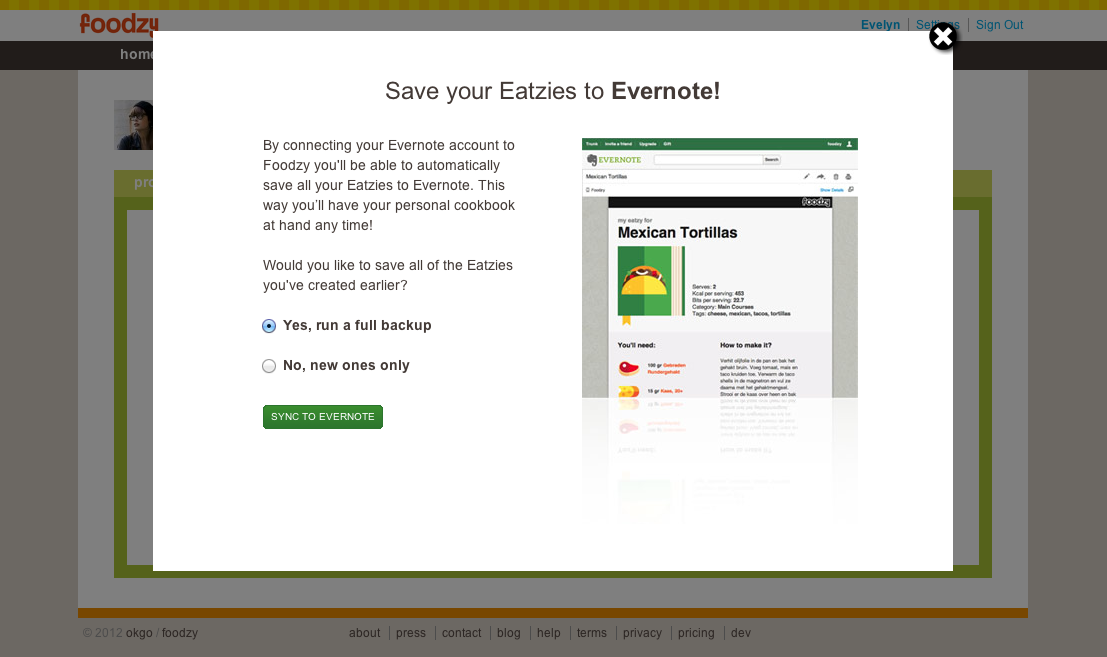This screenshot has width=1107, height=657.
Task: Open the home navigation item
Action: (x=136, y=54)
